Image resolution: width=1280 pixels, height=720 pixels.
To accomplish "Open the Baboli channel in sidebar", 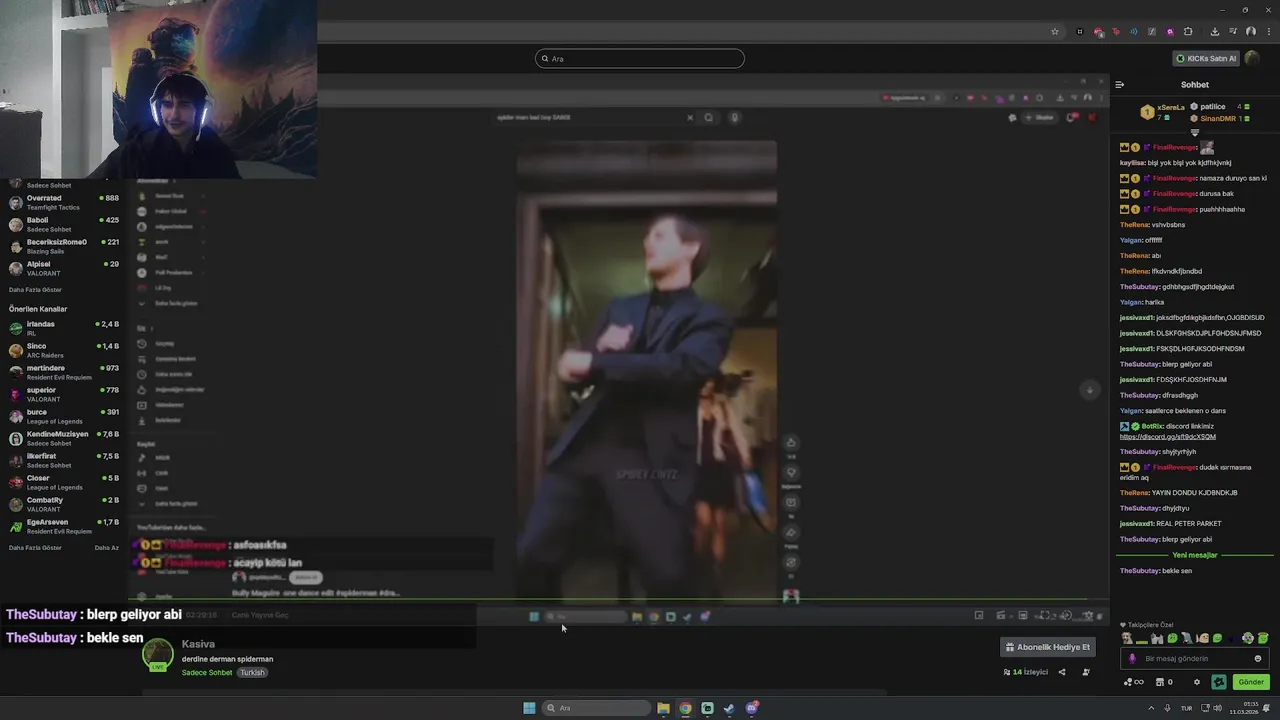I will pyautogui.click(x=64, y=224).
